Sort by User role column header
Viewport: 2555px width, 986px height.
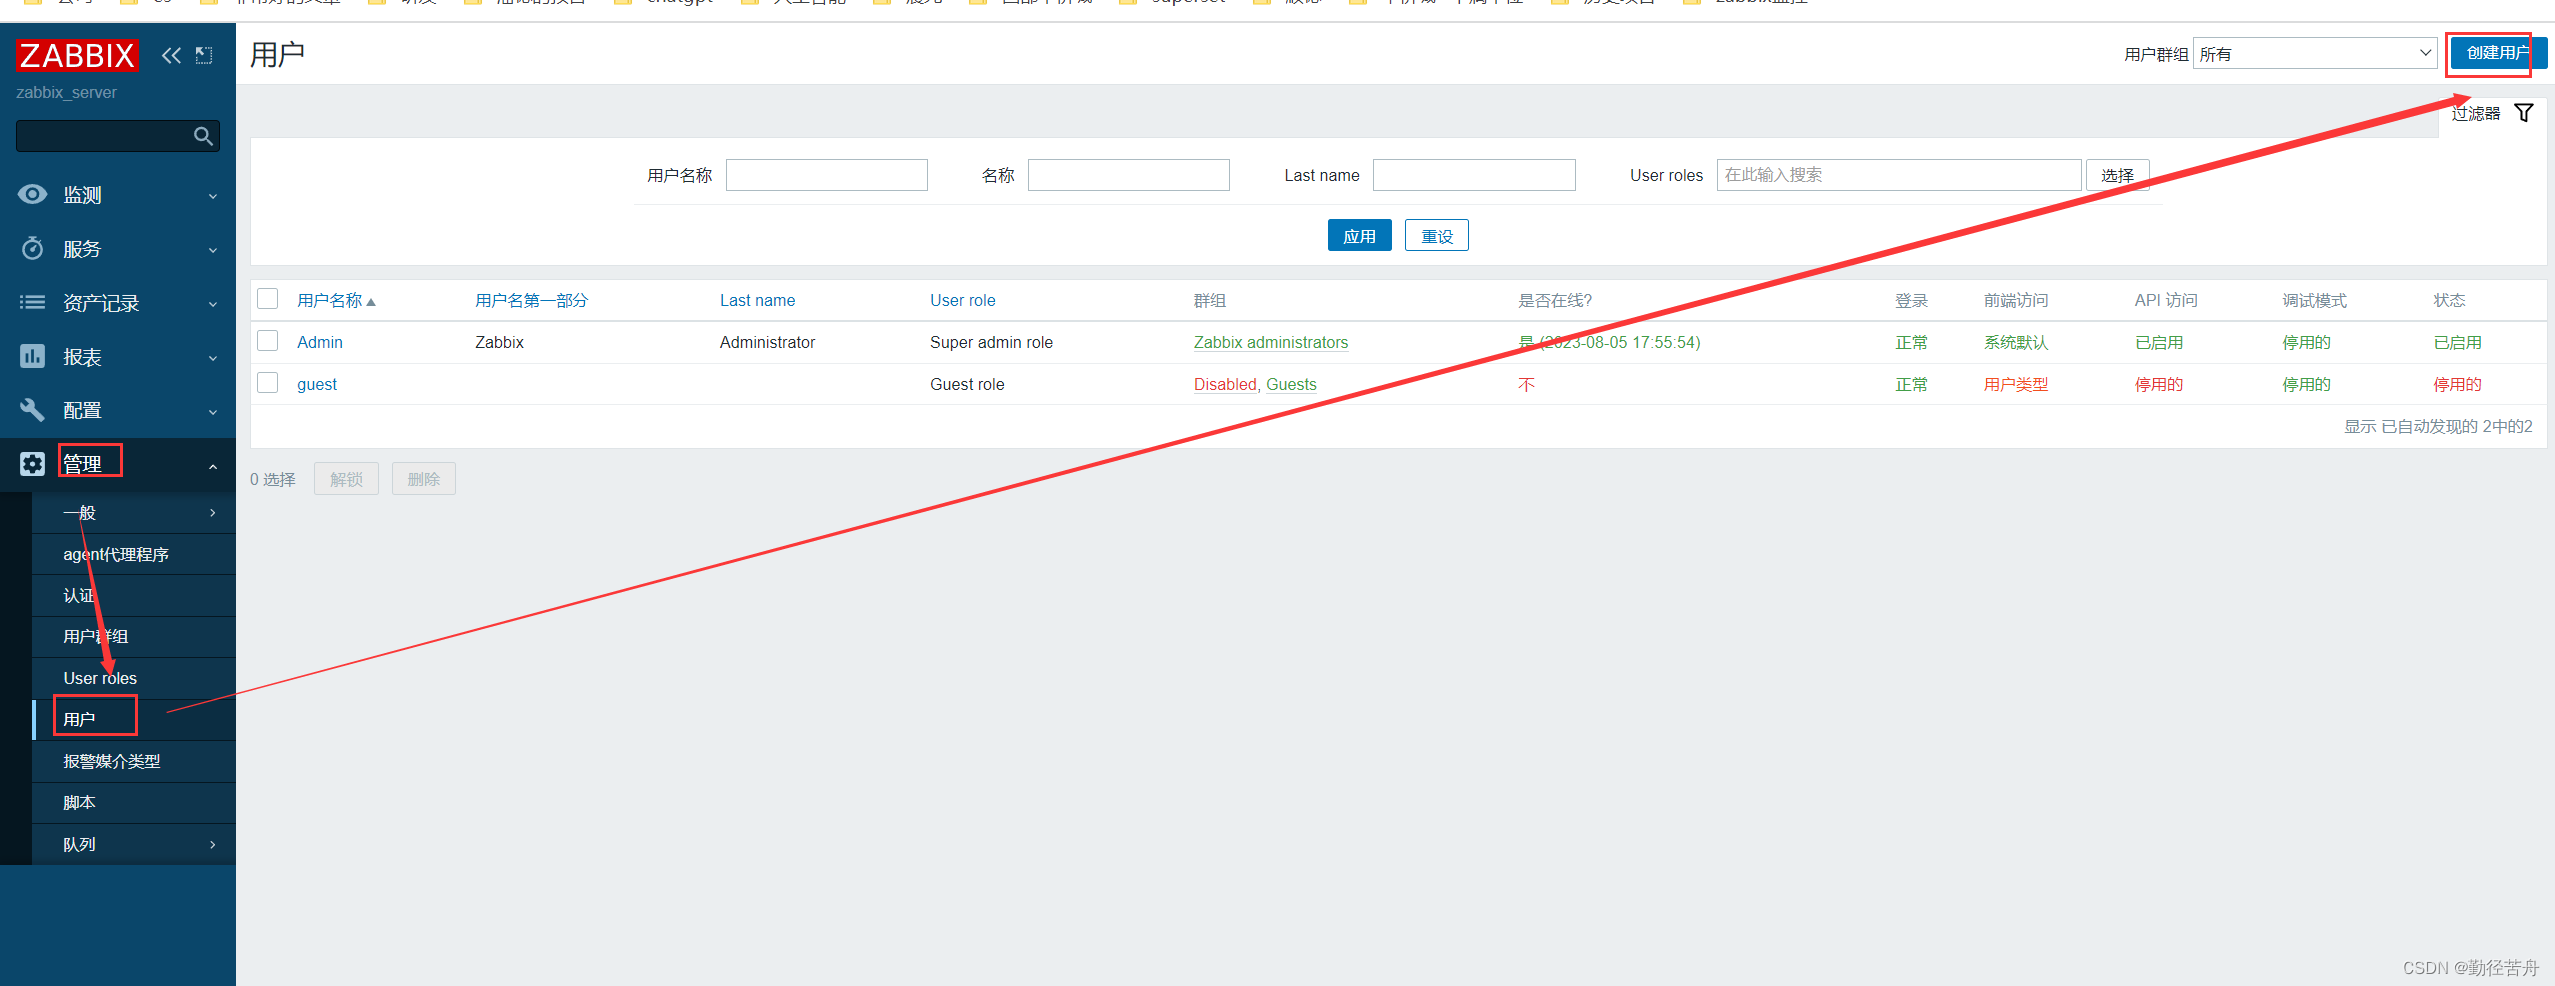pyautogui.click(x=962, y=300)
